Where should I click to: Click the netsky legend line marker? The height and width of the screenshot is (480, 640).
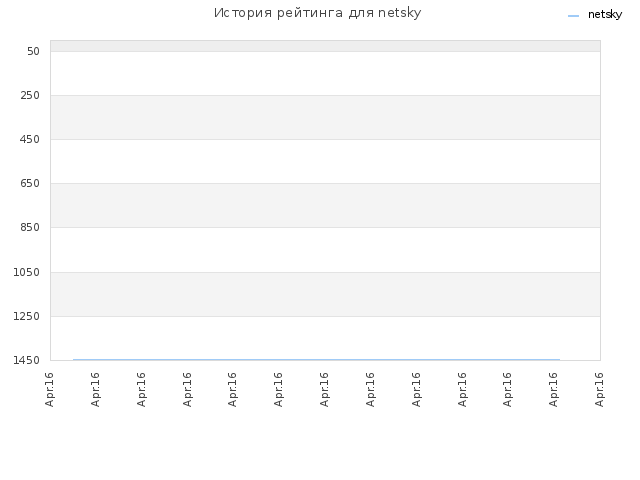(x=573, y=16)
